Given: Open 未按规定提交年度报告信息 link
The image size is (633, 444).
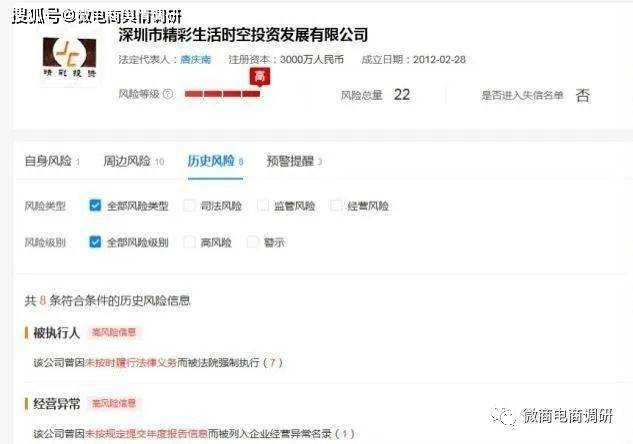Looking at the screenshot, I should pos(146,434).
